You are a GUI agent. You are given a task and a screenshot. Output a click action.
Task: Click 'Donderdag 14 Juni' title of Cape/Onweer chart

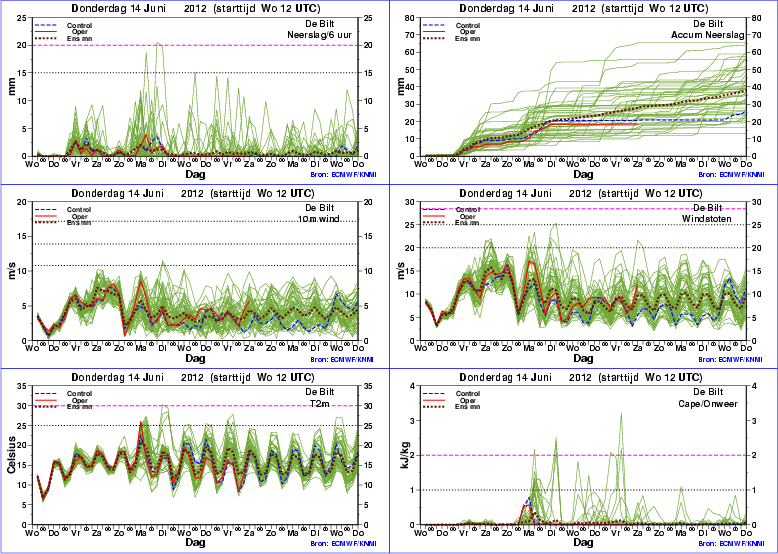tap(507, 377)
